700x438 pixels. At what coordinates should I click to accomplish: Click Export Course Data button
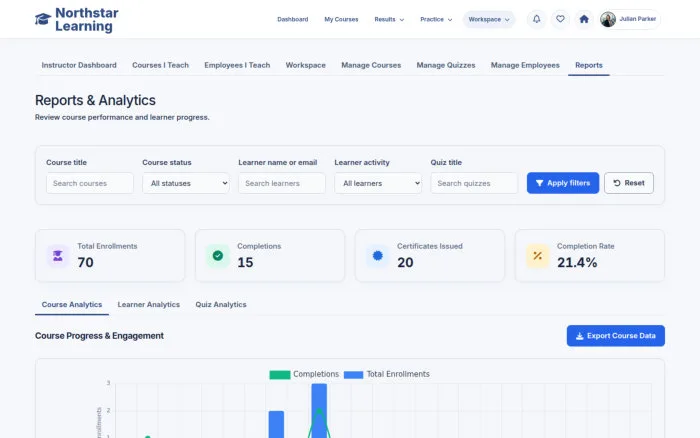(615, 336)
